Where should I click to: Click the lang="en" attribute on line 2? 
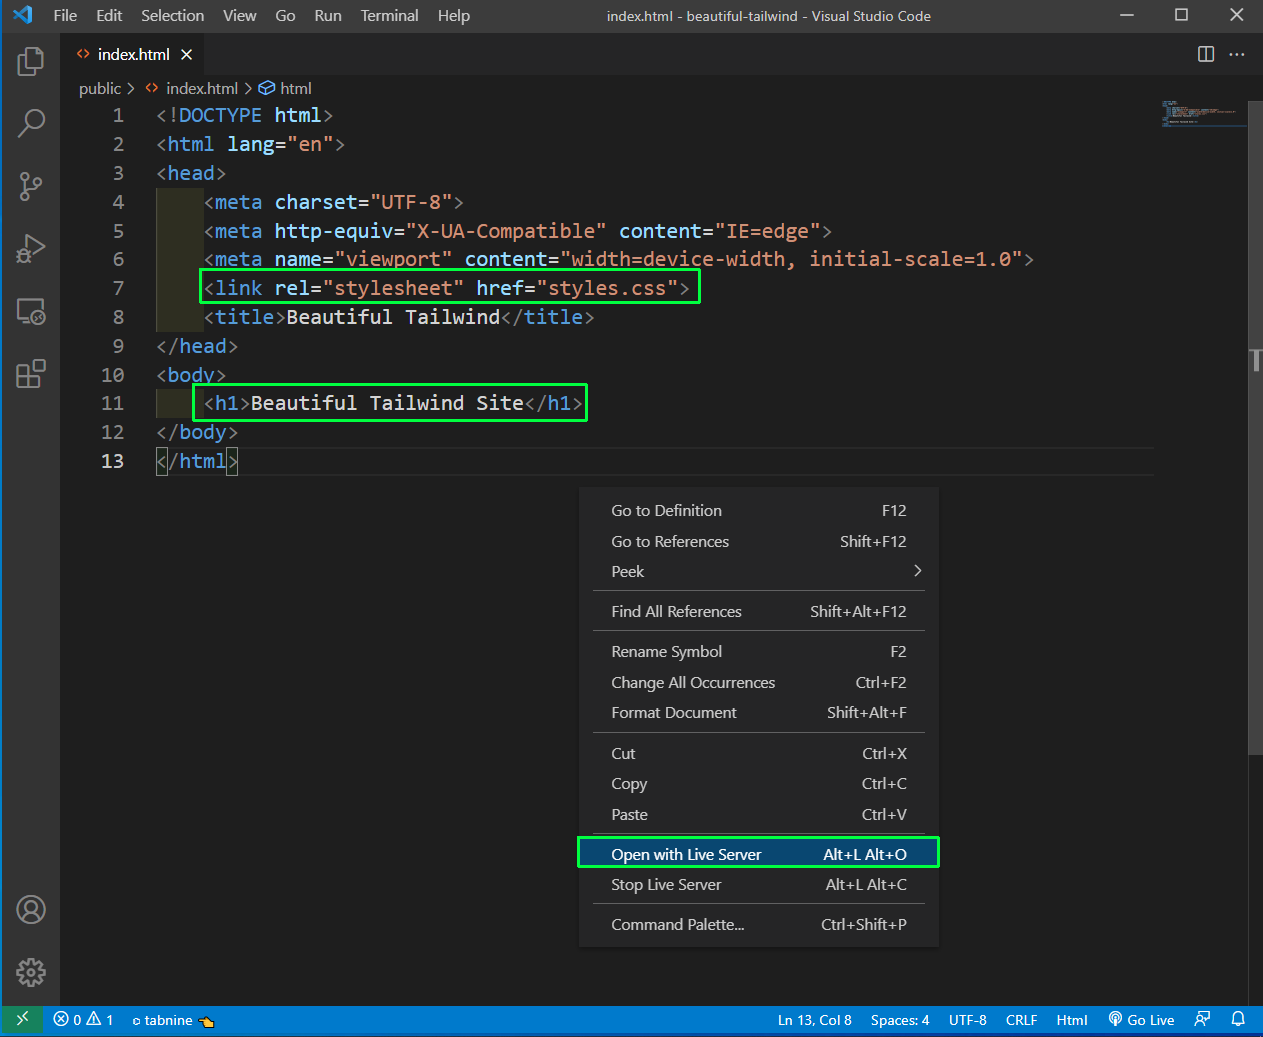[280, 144]
